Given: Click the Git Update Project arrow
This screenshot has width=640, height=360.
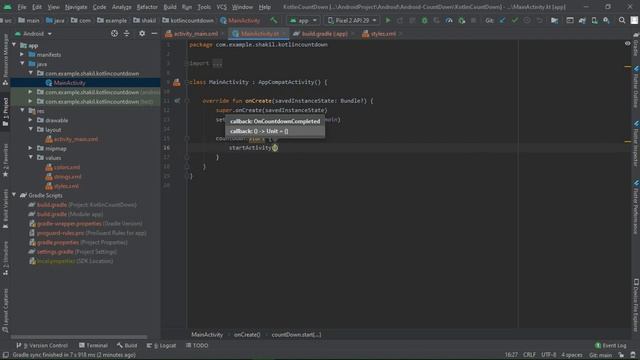Looking at the screenshot, I should point(502,20).
